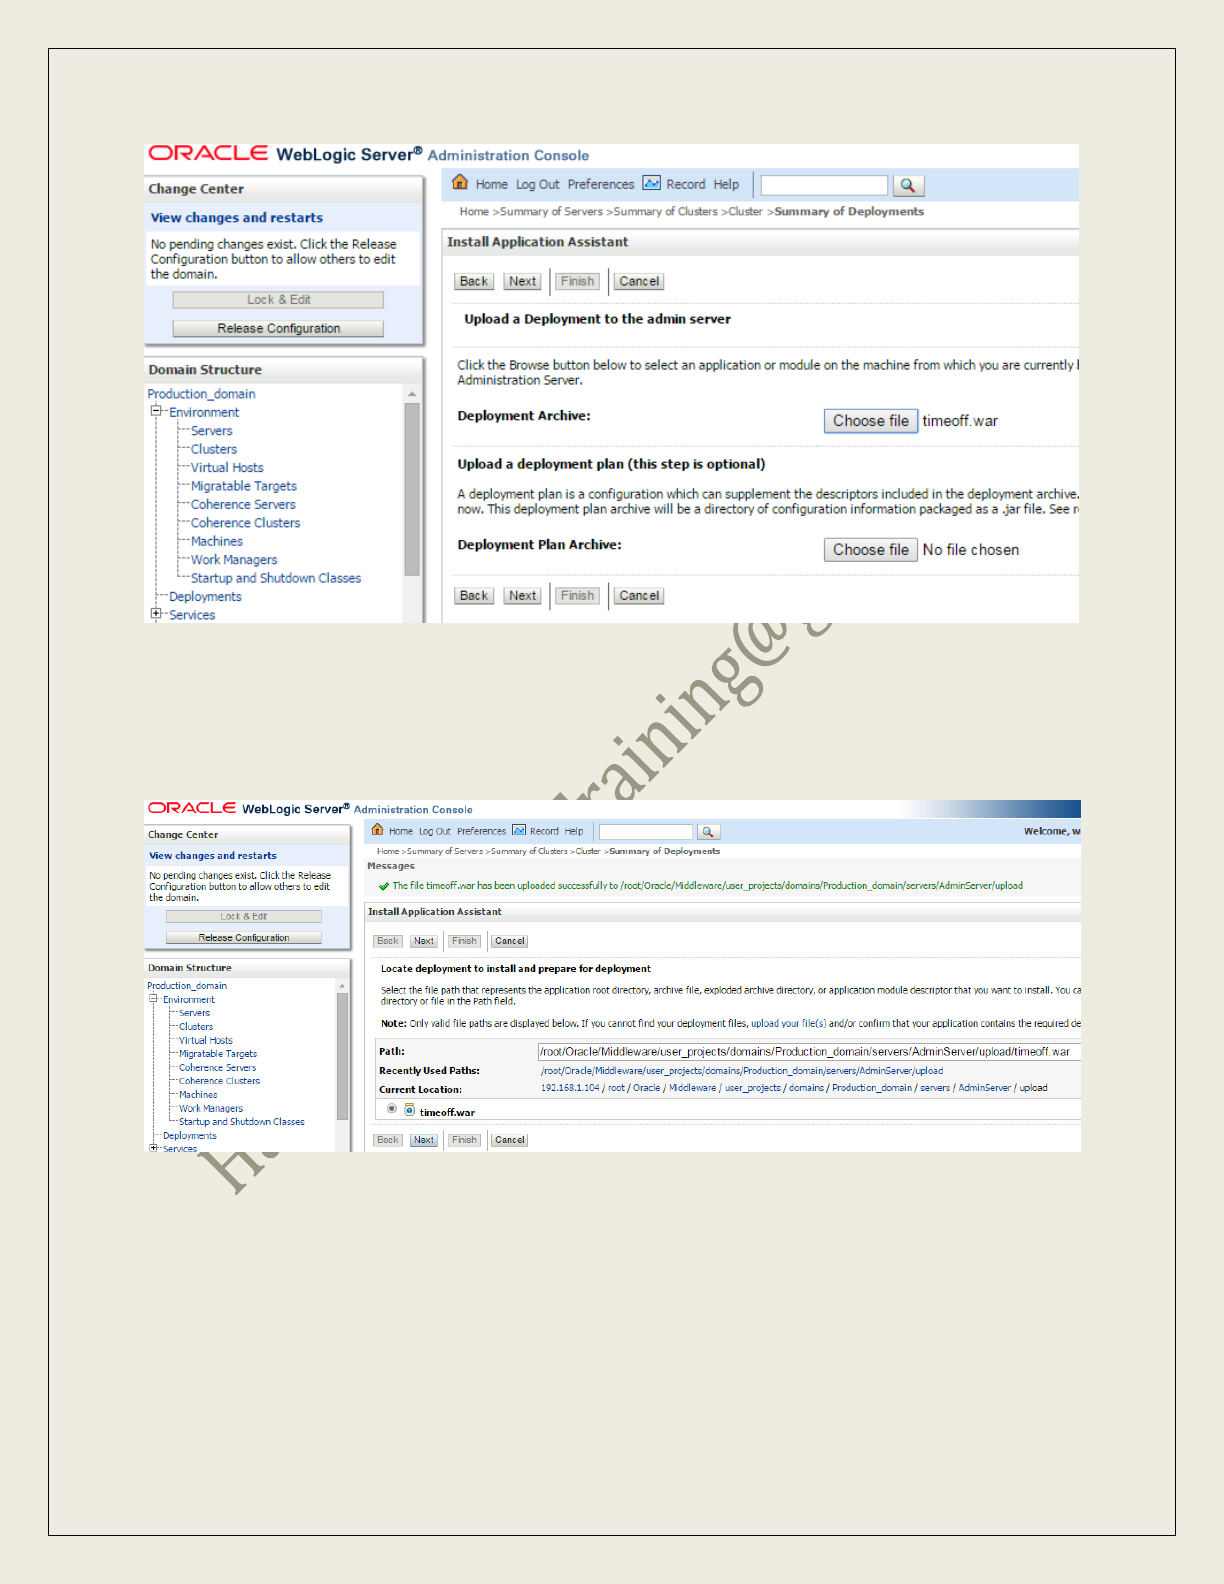The width and height of the screenshot is (1224, 1584).
Task: Click the search text field in upper console
Action: tap(824, 185)
